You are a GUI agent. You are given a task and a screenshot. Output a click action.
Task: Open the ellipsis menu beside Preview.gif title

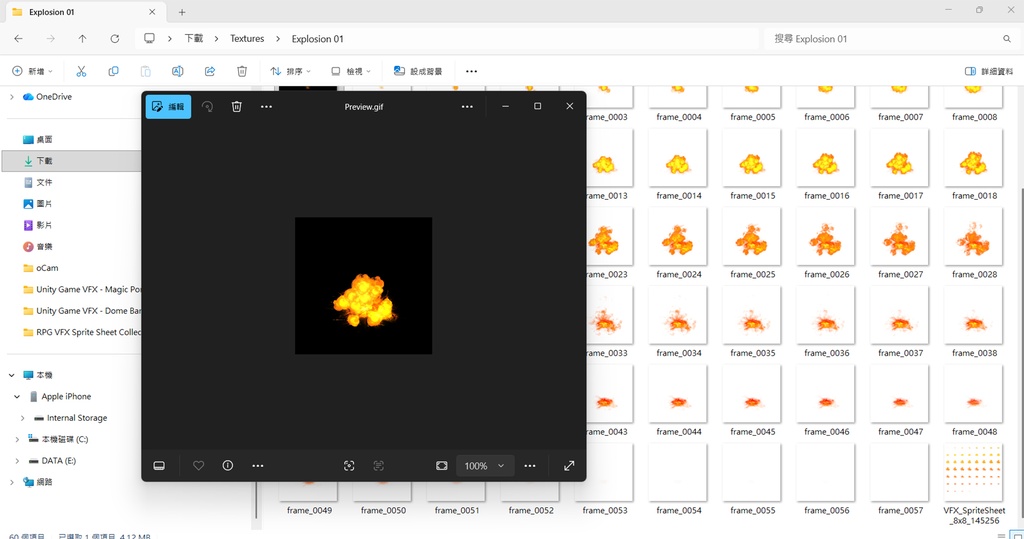point(467,106)
